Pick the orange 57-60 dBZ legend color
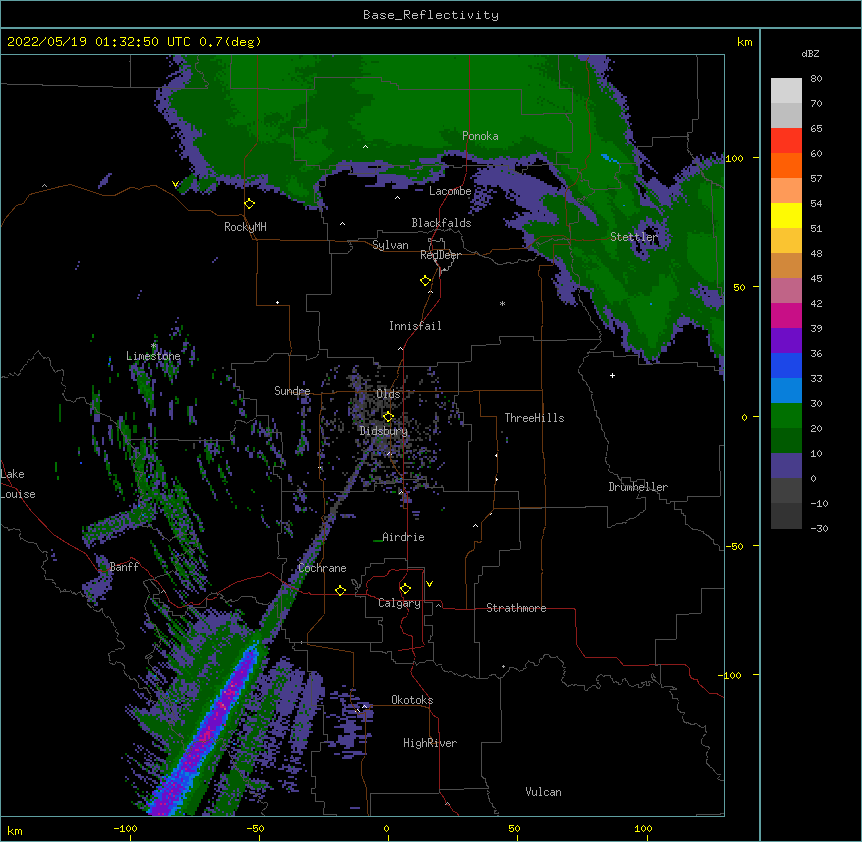Screen dimensions: 862x842 786,165
